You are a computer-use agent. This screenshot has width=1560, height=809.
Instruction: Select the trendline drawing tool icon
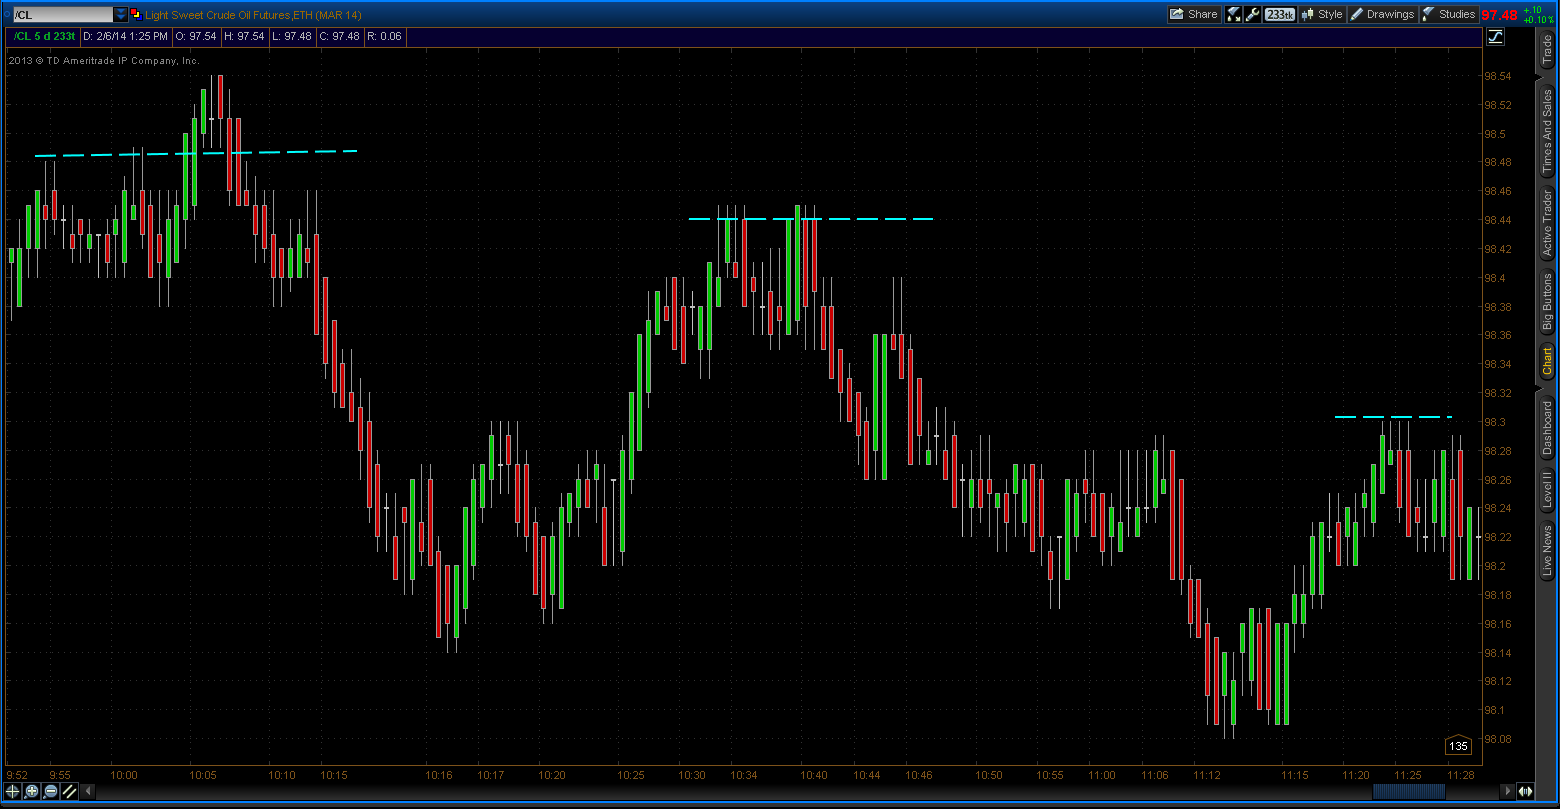point(69,791)
